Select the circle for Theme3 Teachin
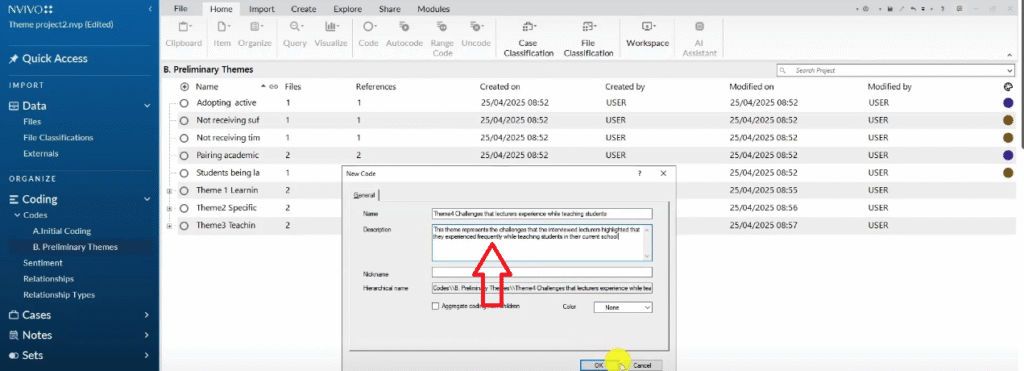This screenshot has width=1024, height=371. coord(184,225)
